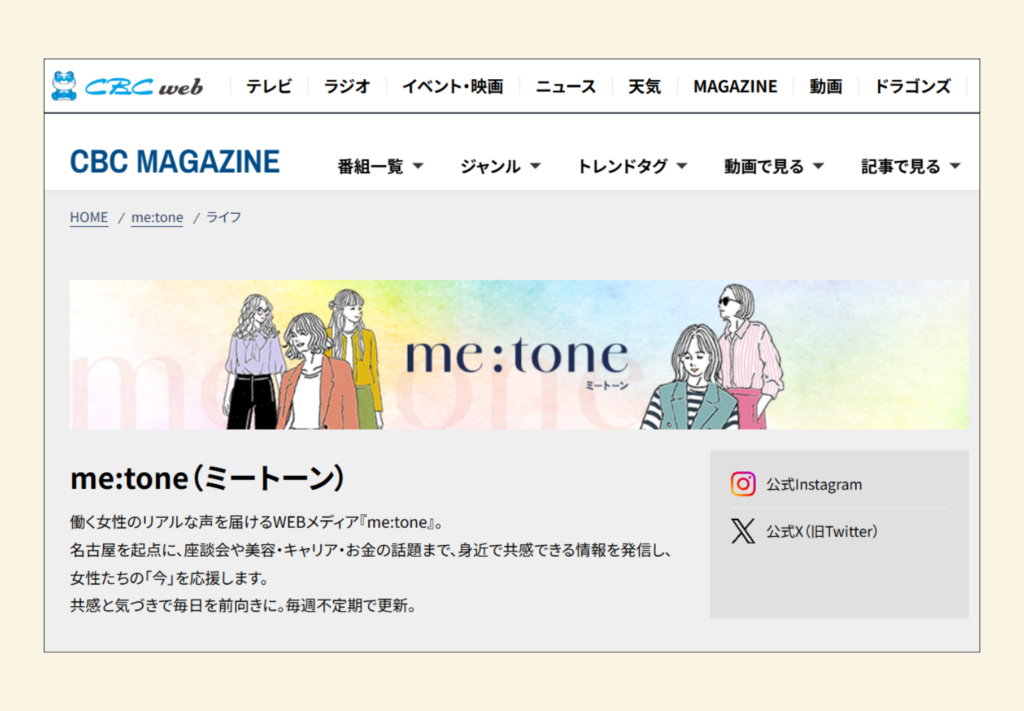Click the CBC web logo mascot icon
Screen dimensions: 1024x711
[64, 86]
